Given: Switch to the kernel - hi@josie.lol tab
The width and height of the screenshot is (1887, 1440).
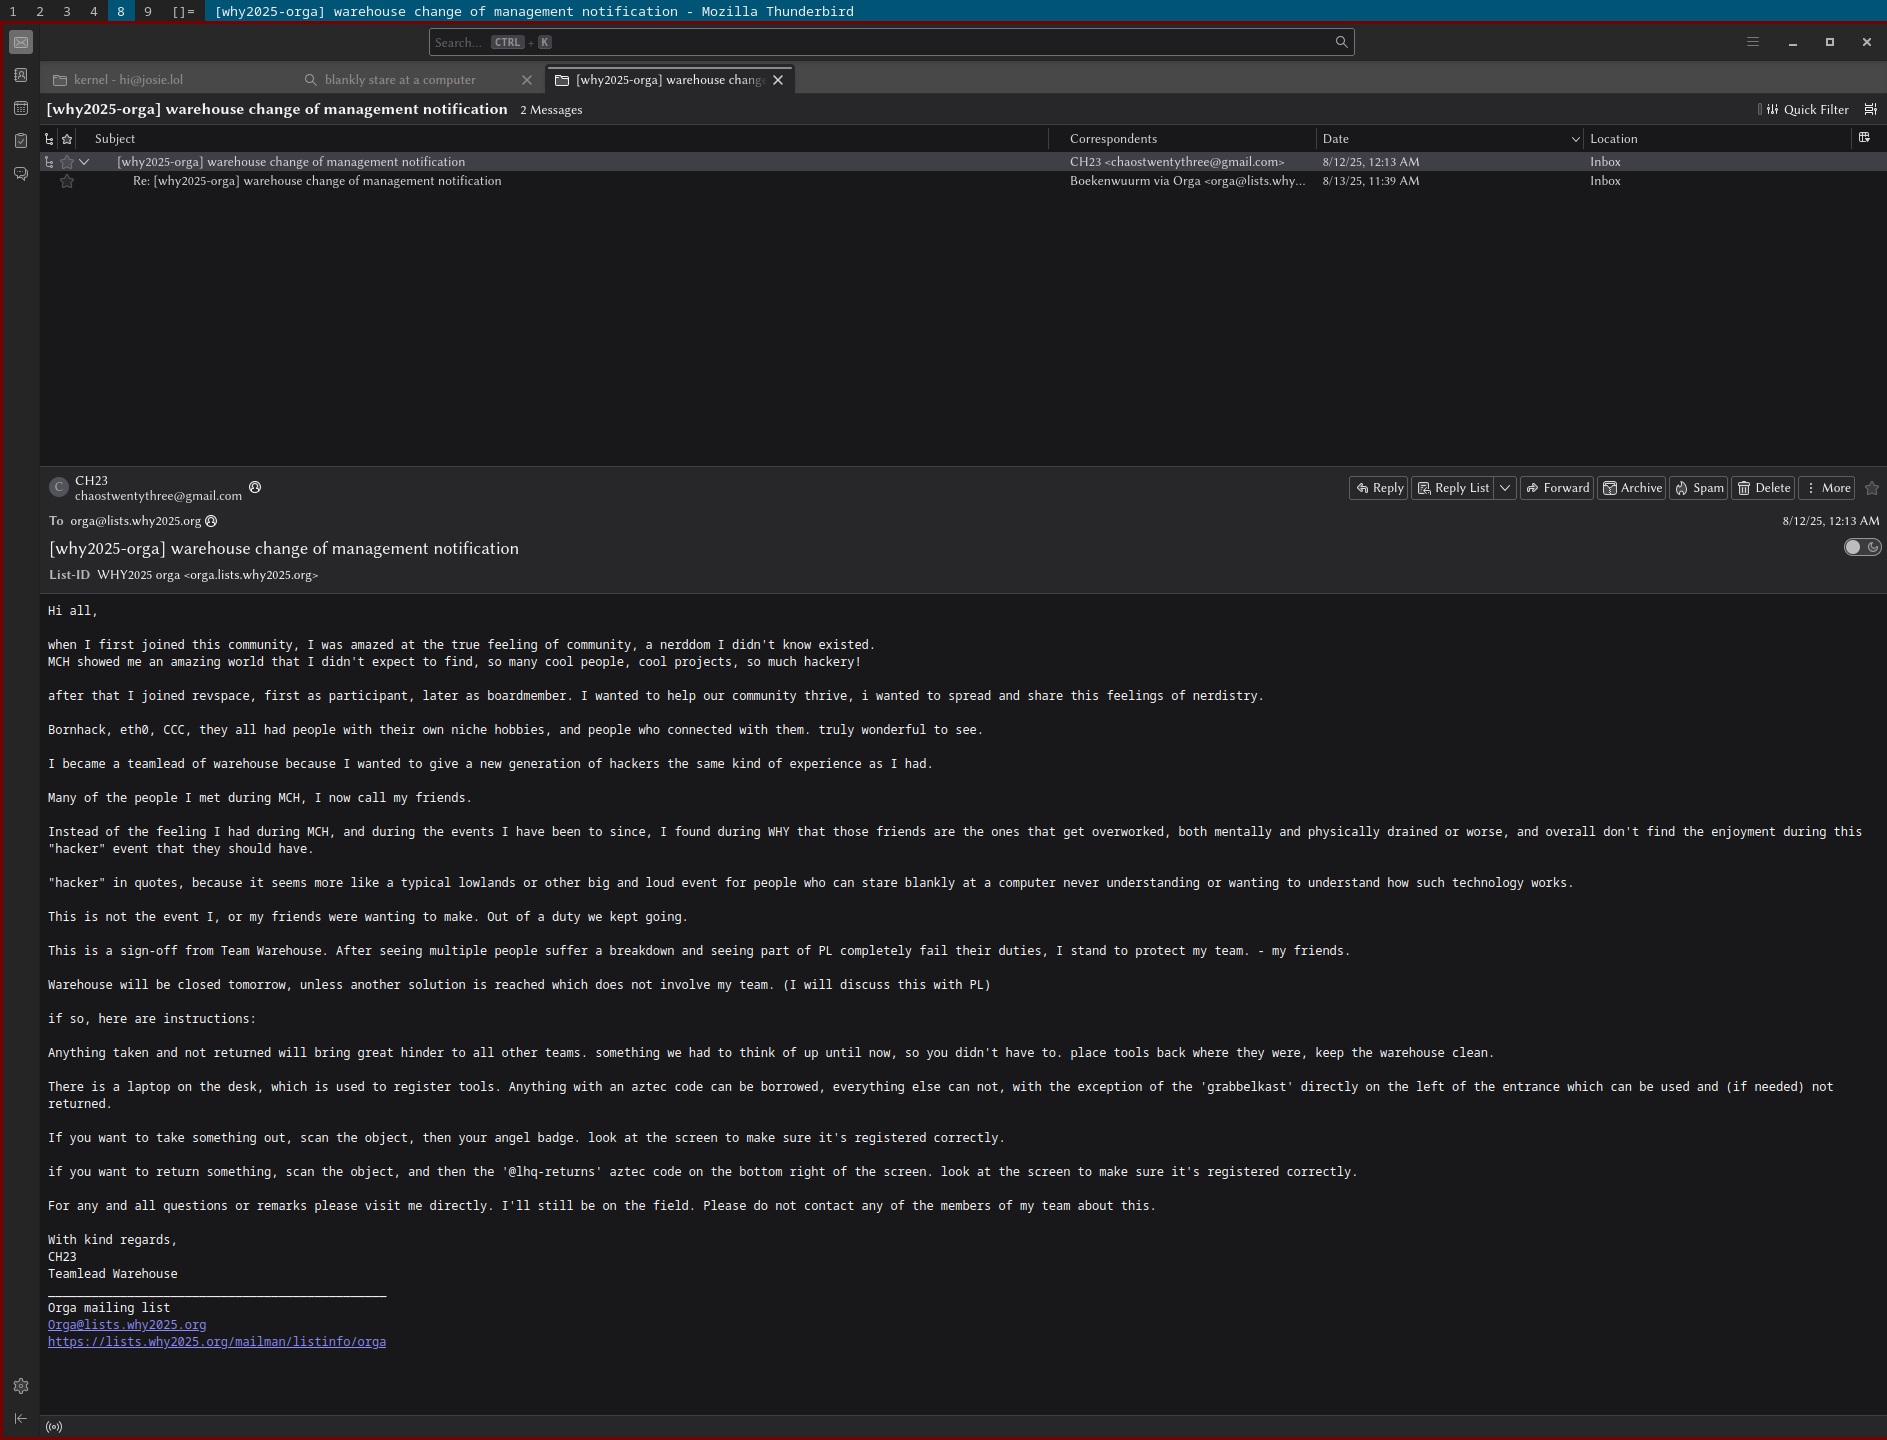Looking at the screenshot, I should pos(128,80).
